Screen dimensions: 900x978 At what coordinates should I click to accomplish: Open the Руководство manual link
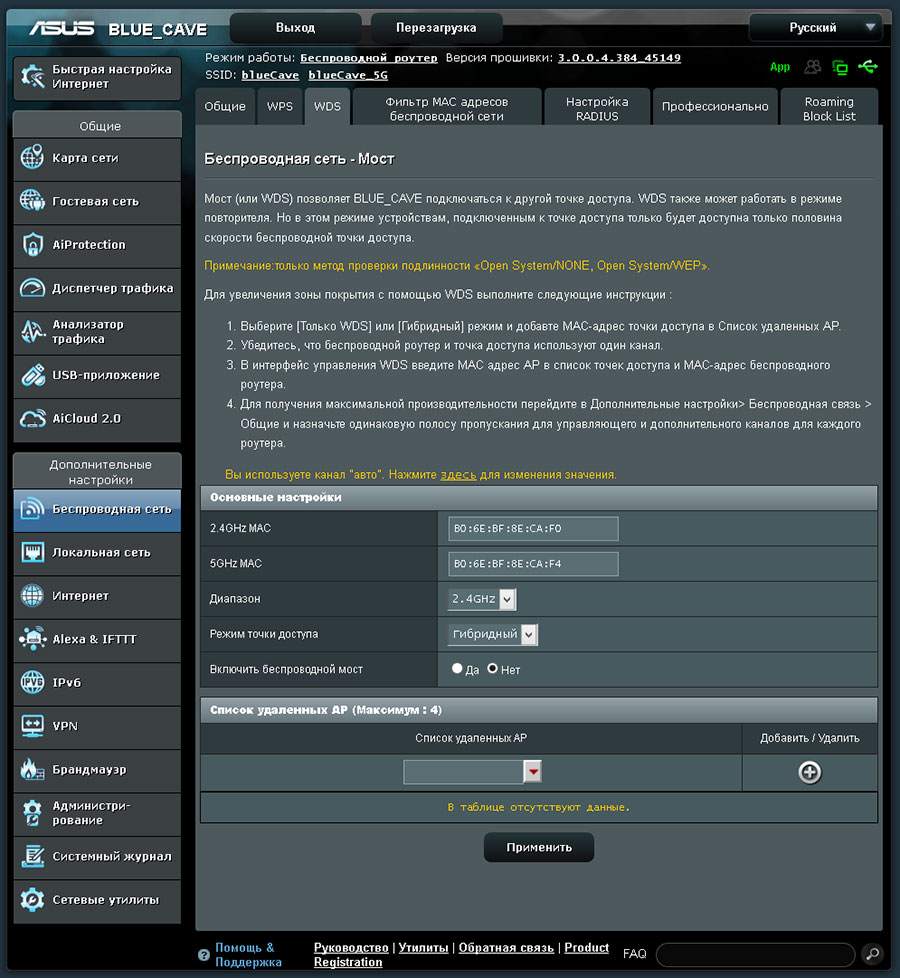pos(351,947)
